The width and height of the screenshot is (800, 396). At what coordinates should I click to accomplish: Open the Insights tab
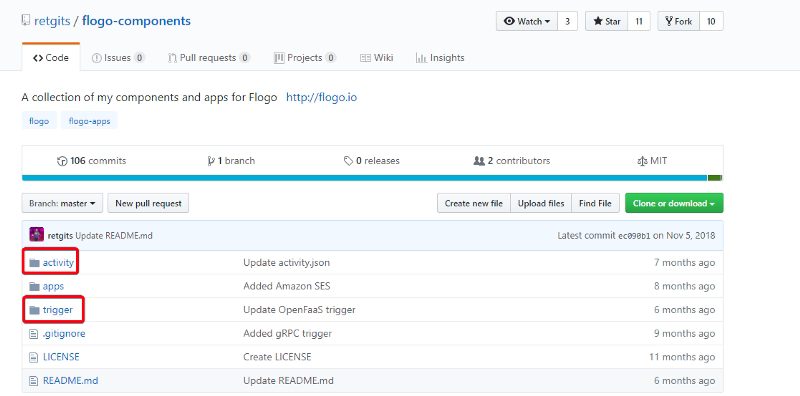pyautogui.click(x=440, y=58)
